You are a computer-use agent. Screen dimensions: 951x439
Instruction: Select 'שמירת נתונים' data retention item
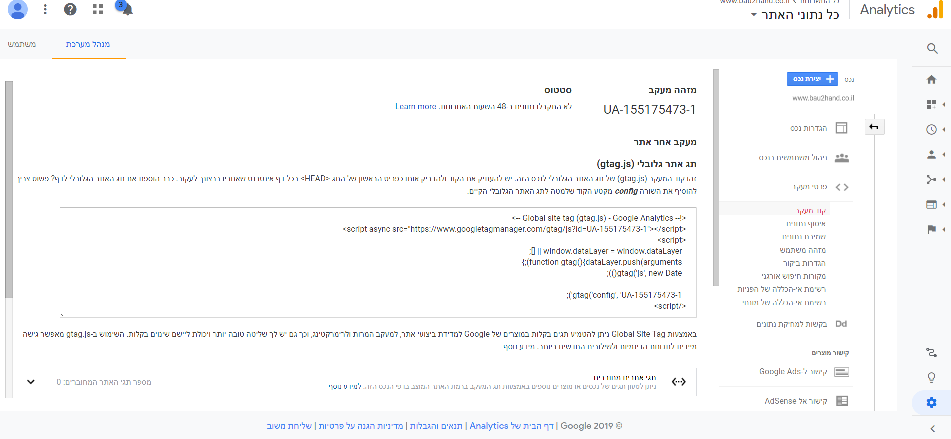(806, 236)
